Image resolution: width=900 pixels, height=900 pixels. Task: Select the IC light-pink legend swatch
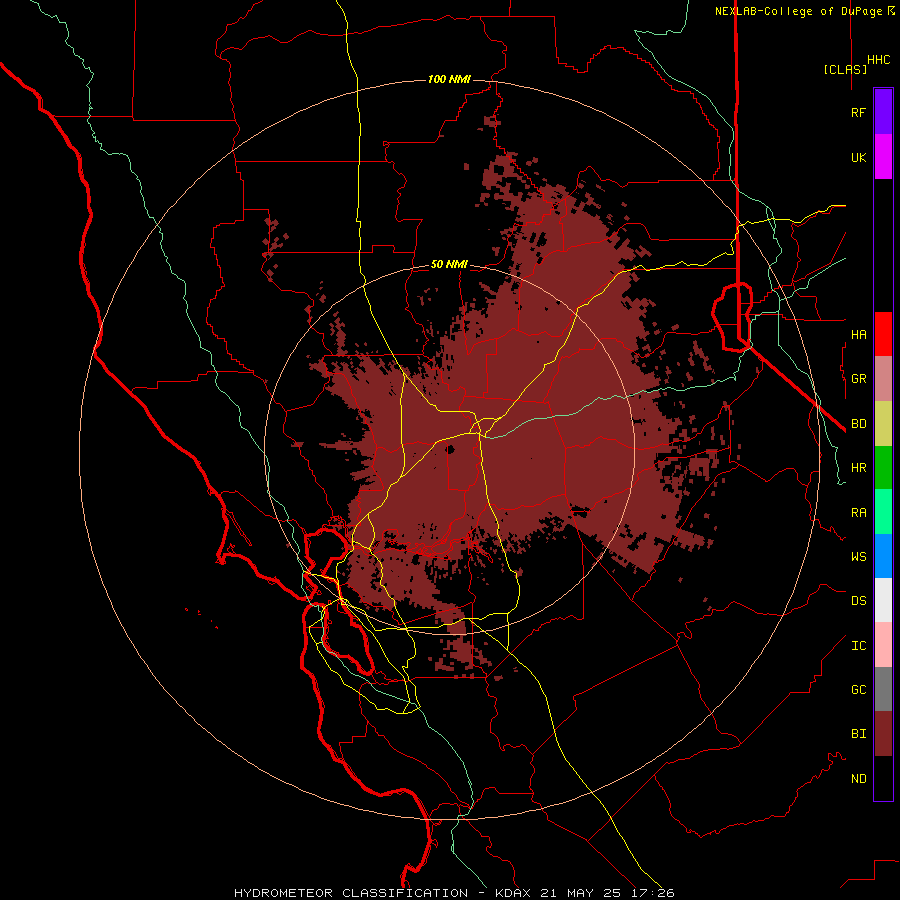pyautogui.click(x=883, y=645)
